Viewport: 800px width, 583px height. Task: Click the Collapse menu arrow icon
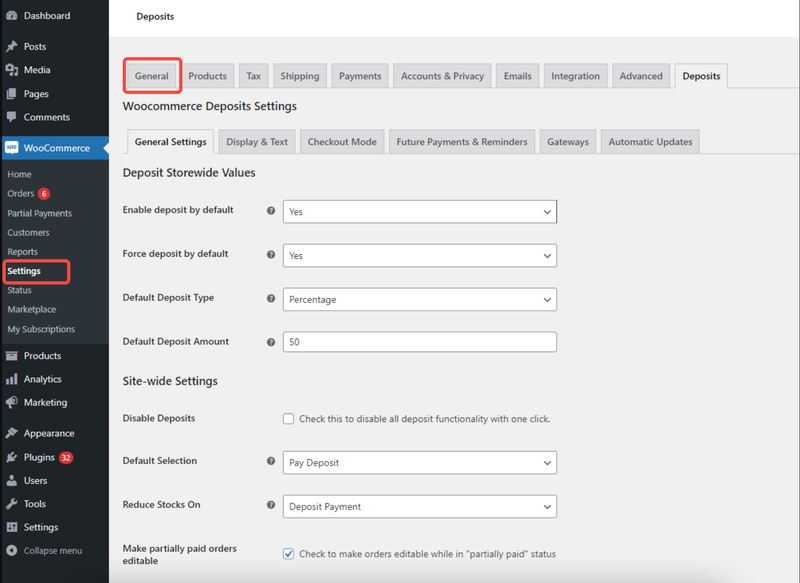(x=12, y=551)
